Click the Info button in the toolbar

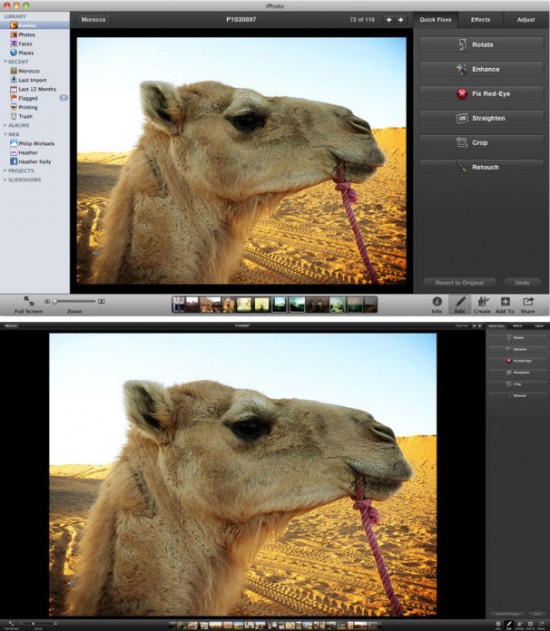click(x=437, y=305)
